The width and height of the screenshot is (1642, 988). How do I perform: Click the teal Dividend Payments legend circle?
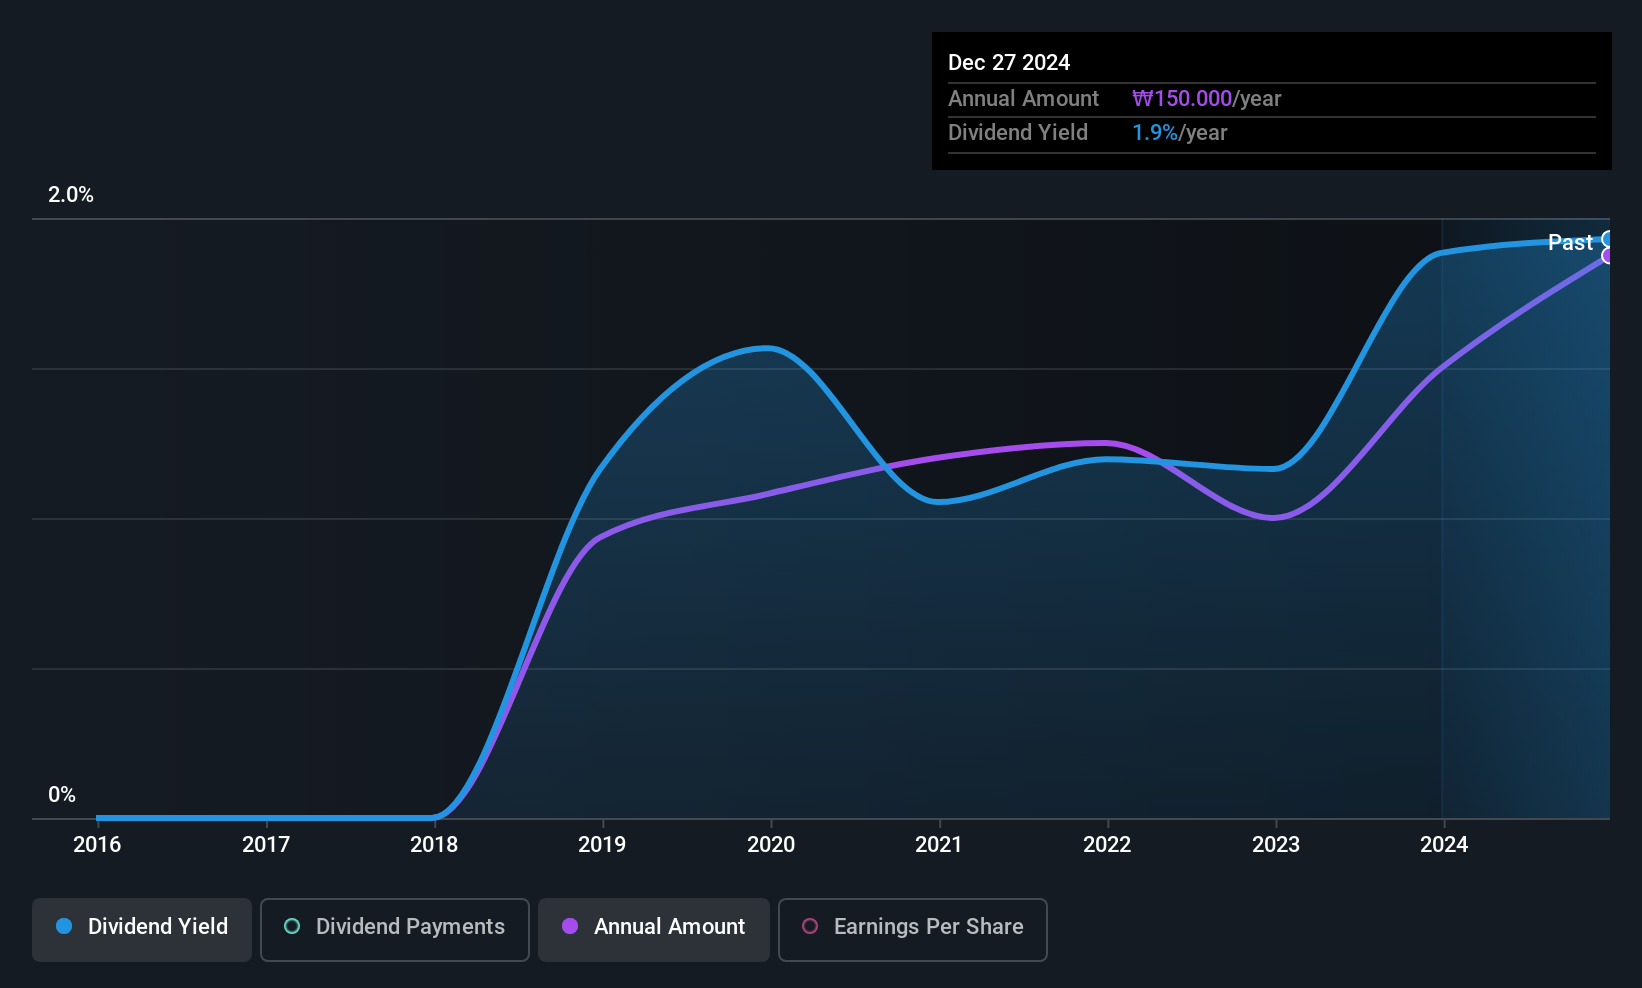pos(292,926)
